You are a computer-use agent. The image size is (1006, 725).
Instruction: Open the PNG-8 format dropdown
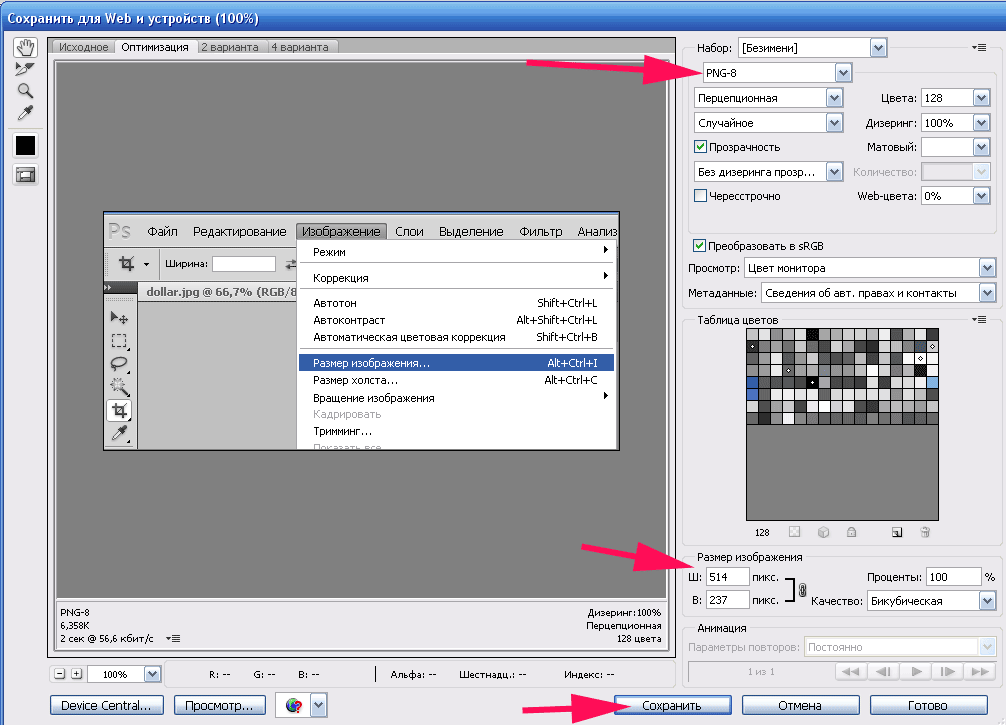coord(843,73)
